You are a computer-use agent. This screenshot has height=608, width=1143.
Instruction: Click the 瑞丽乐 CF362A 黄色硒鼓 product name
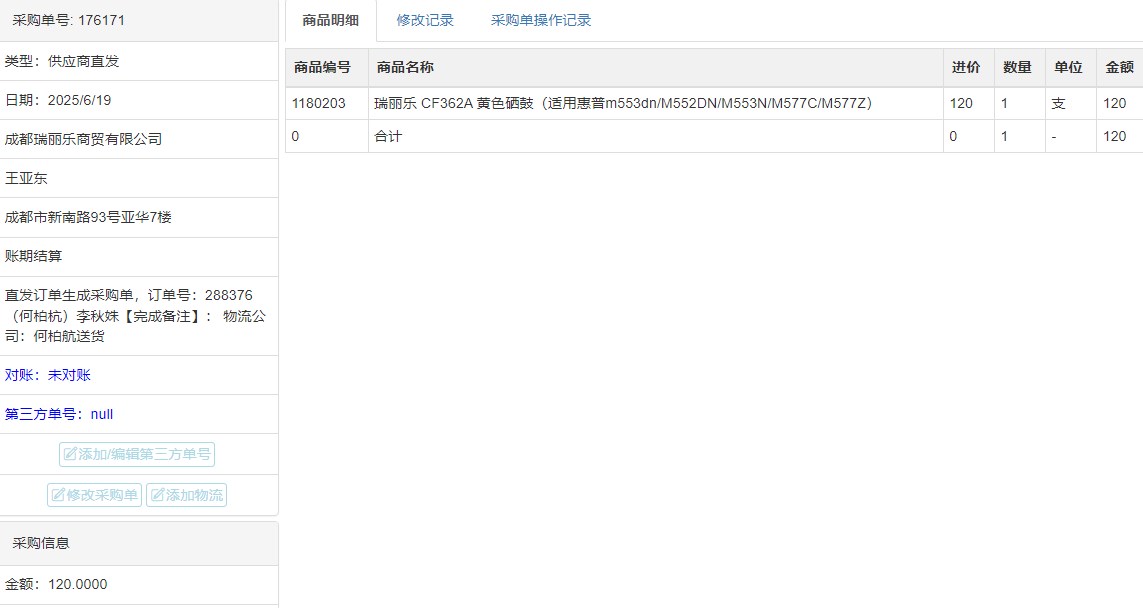click(622, 103)
